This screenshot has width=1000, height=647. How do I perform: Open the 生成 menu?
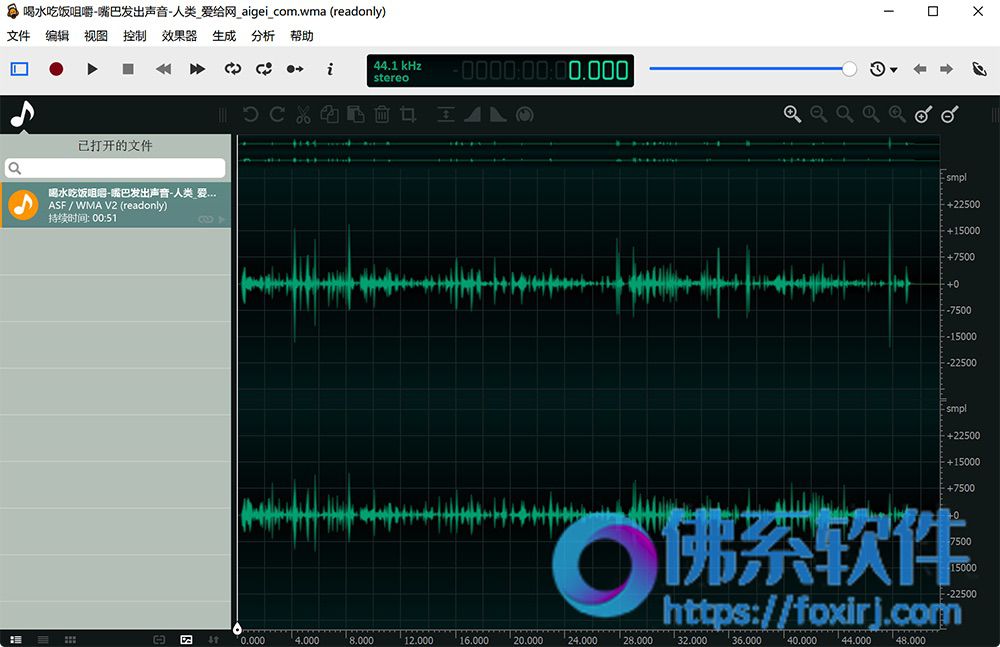pos(224,36)
